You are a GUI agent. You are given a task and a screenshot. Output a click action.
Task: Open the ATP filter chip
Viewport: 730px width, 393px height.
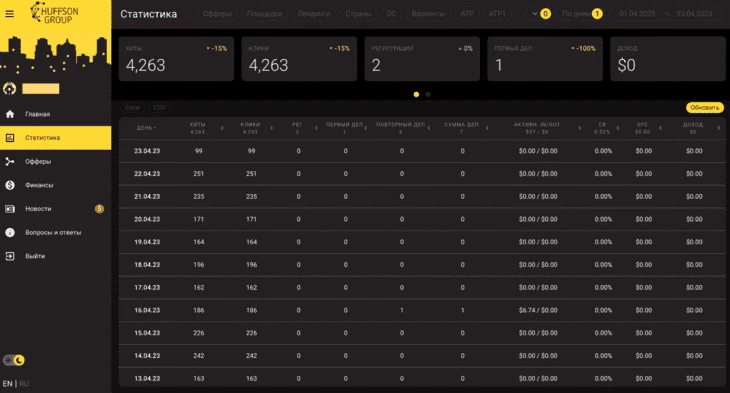(467, 14)
